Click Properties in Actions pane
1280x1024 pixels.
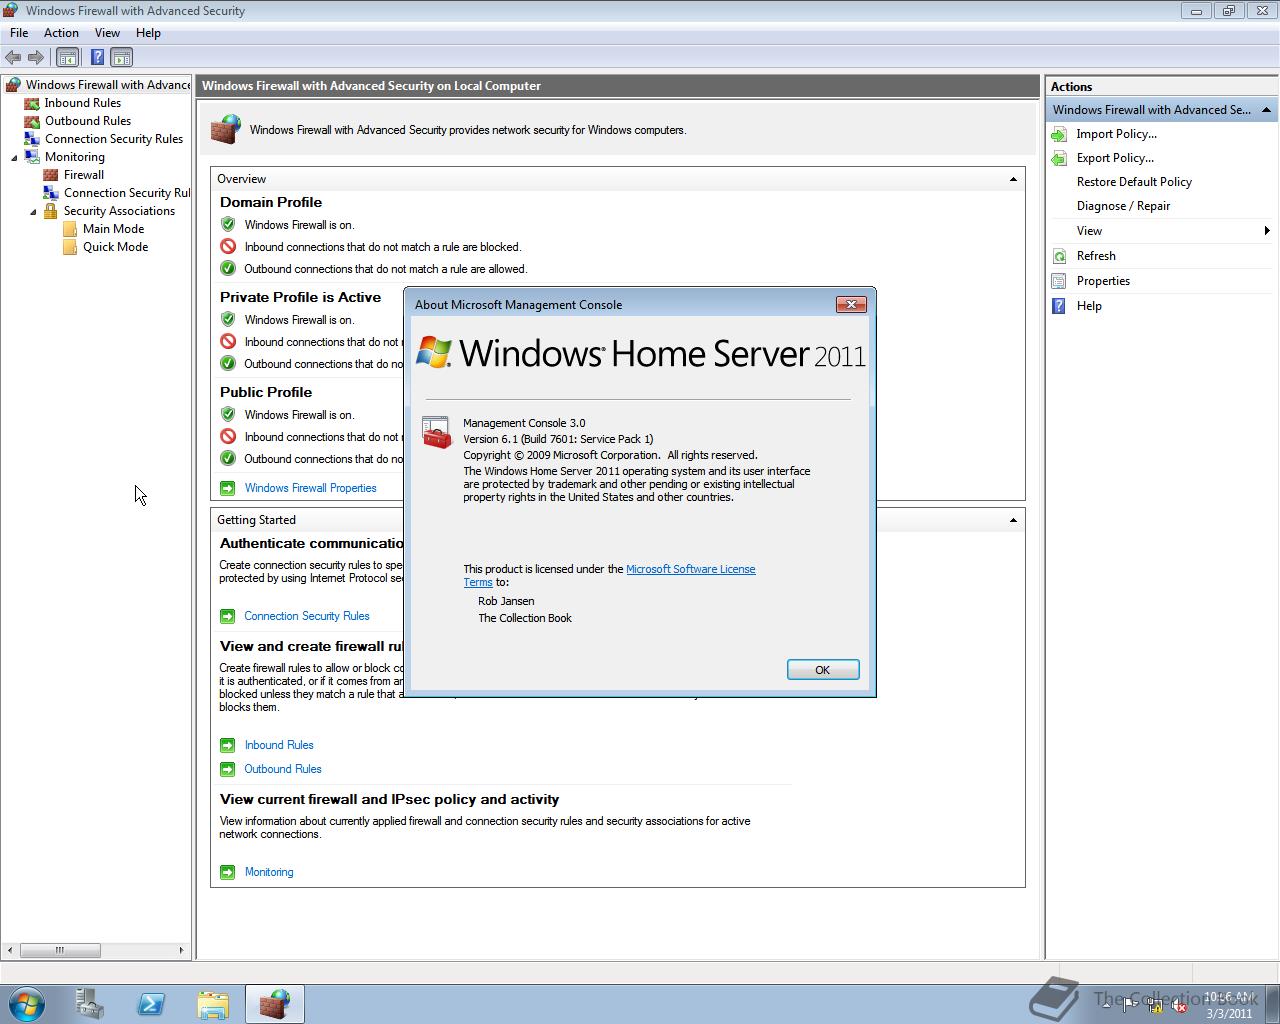[1103, 281]
